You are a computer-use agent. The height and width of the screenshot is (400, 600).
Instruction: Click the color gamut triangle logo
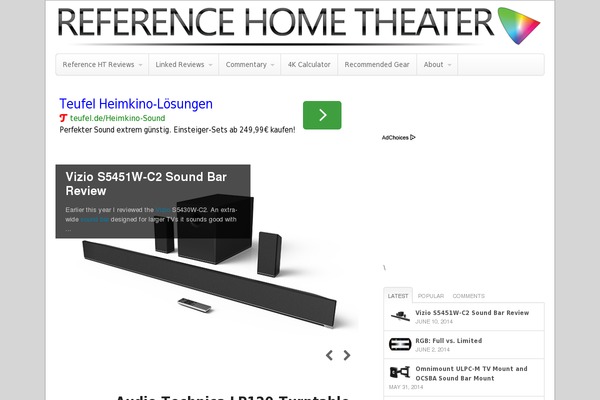(x=518, y=25)
